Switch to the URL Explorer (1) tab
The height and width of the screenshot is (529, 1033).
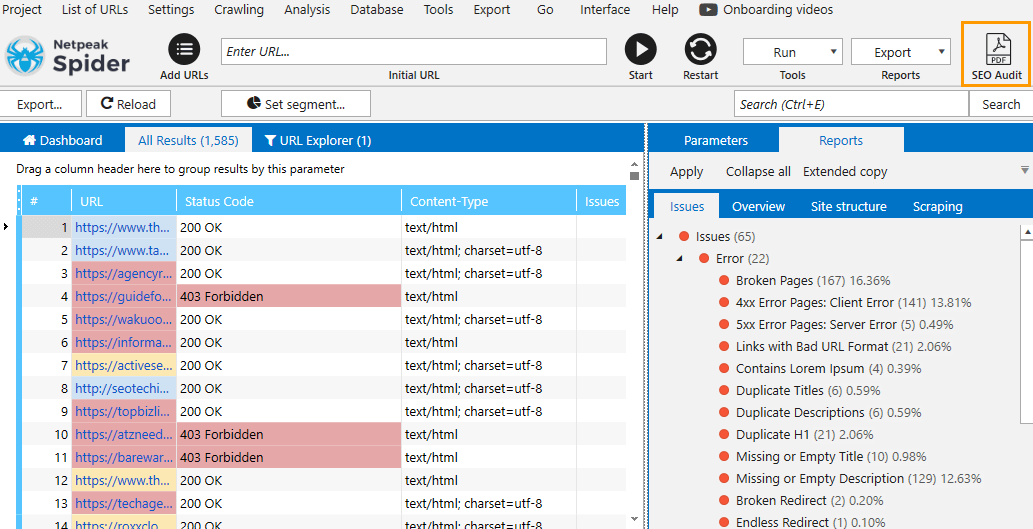pos(318,140)
